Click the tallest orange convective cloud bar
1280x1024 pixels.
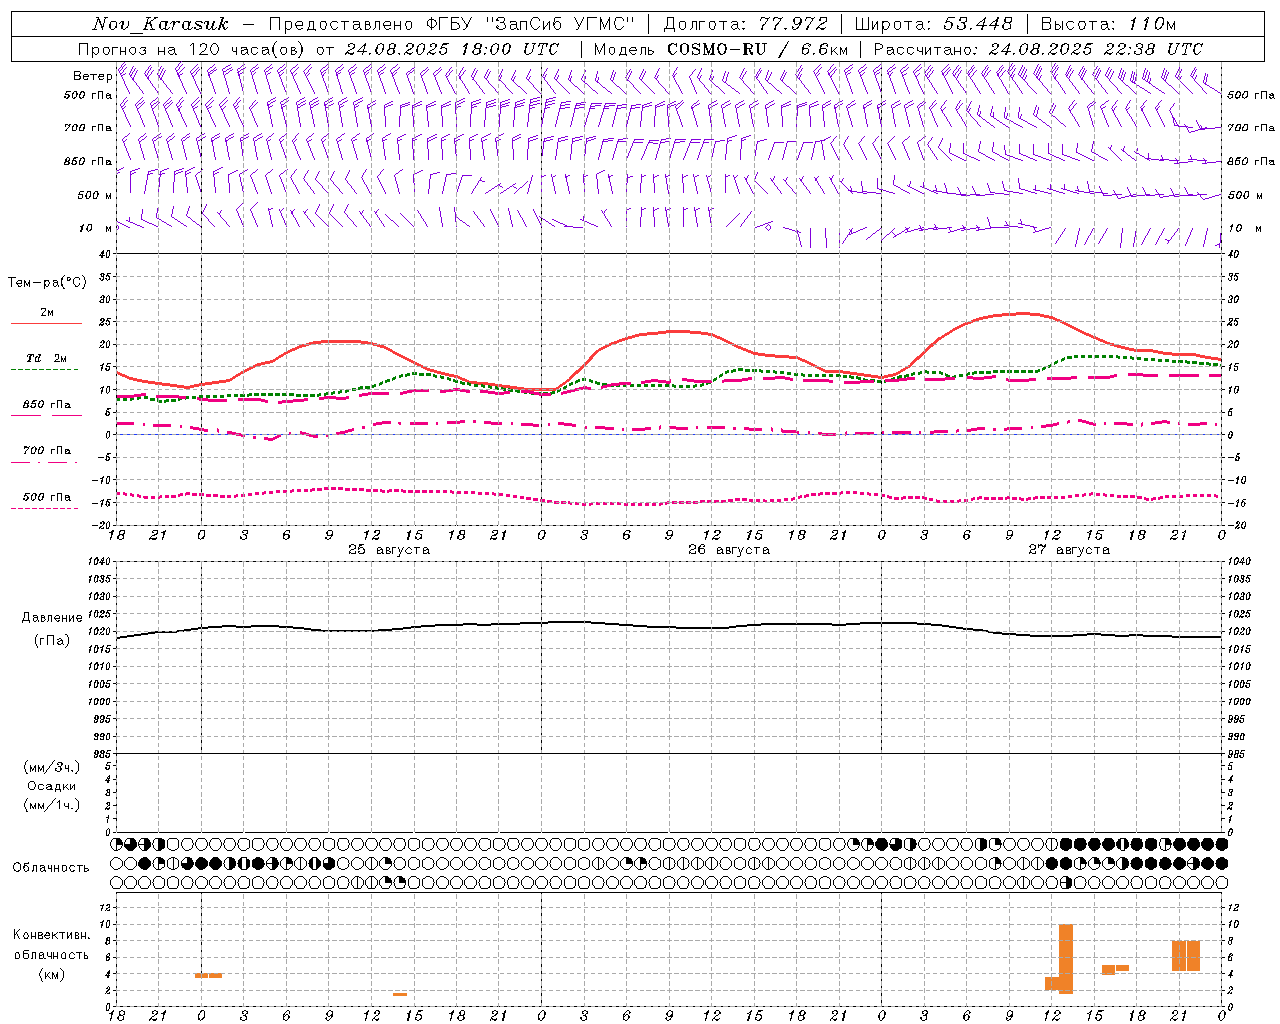point(1066,958)
